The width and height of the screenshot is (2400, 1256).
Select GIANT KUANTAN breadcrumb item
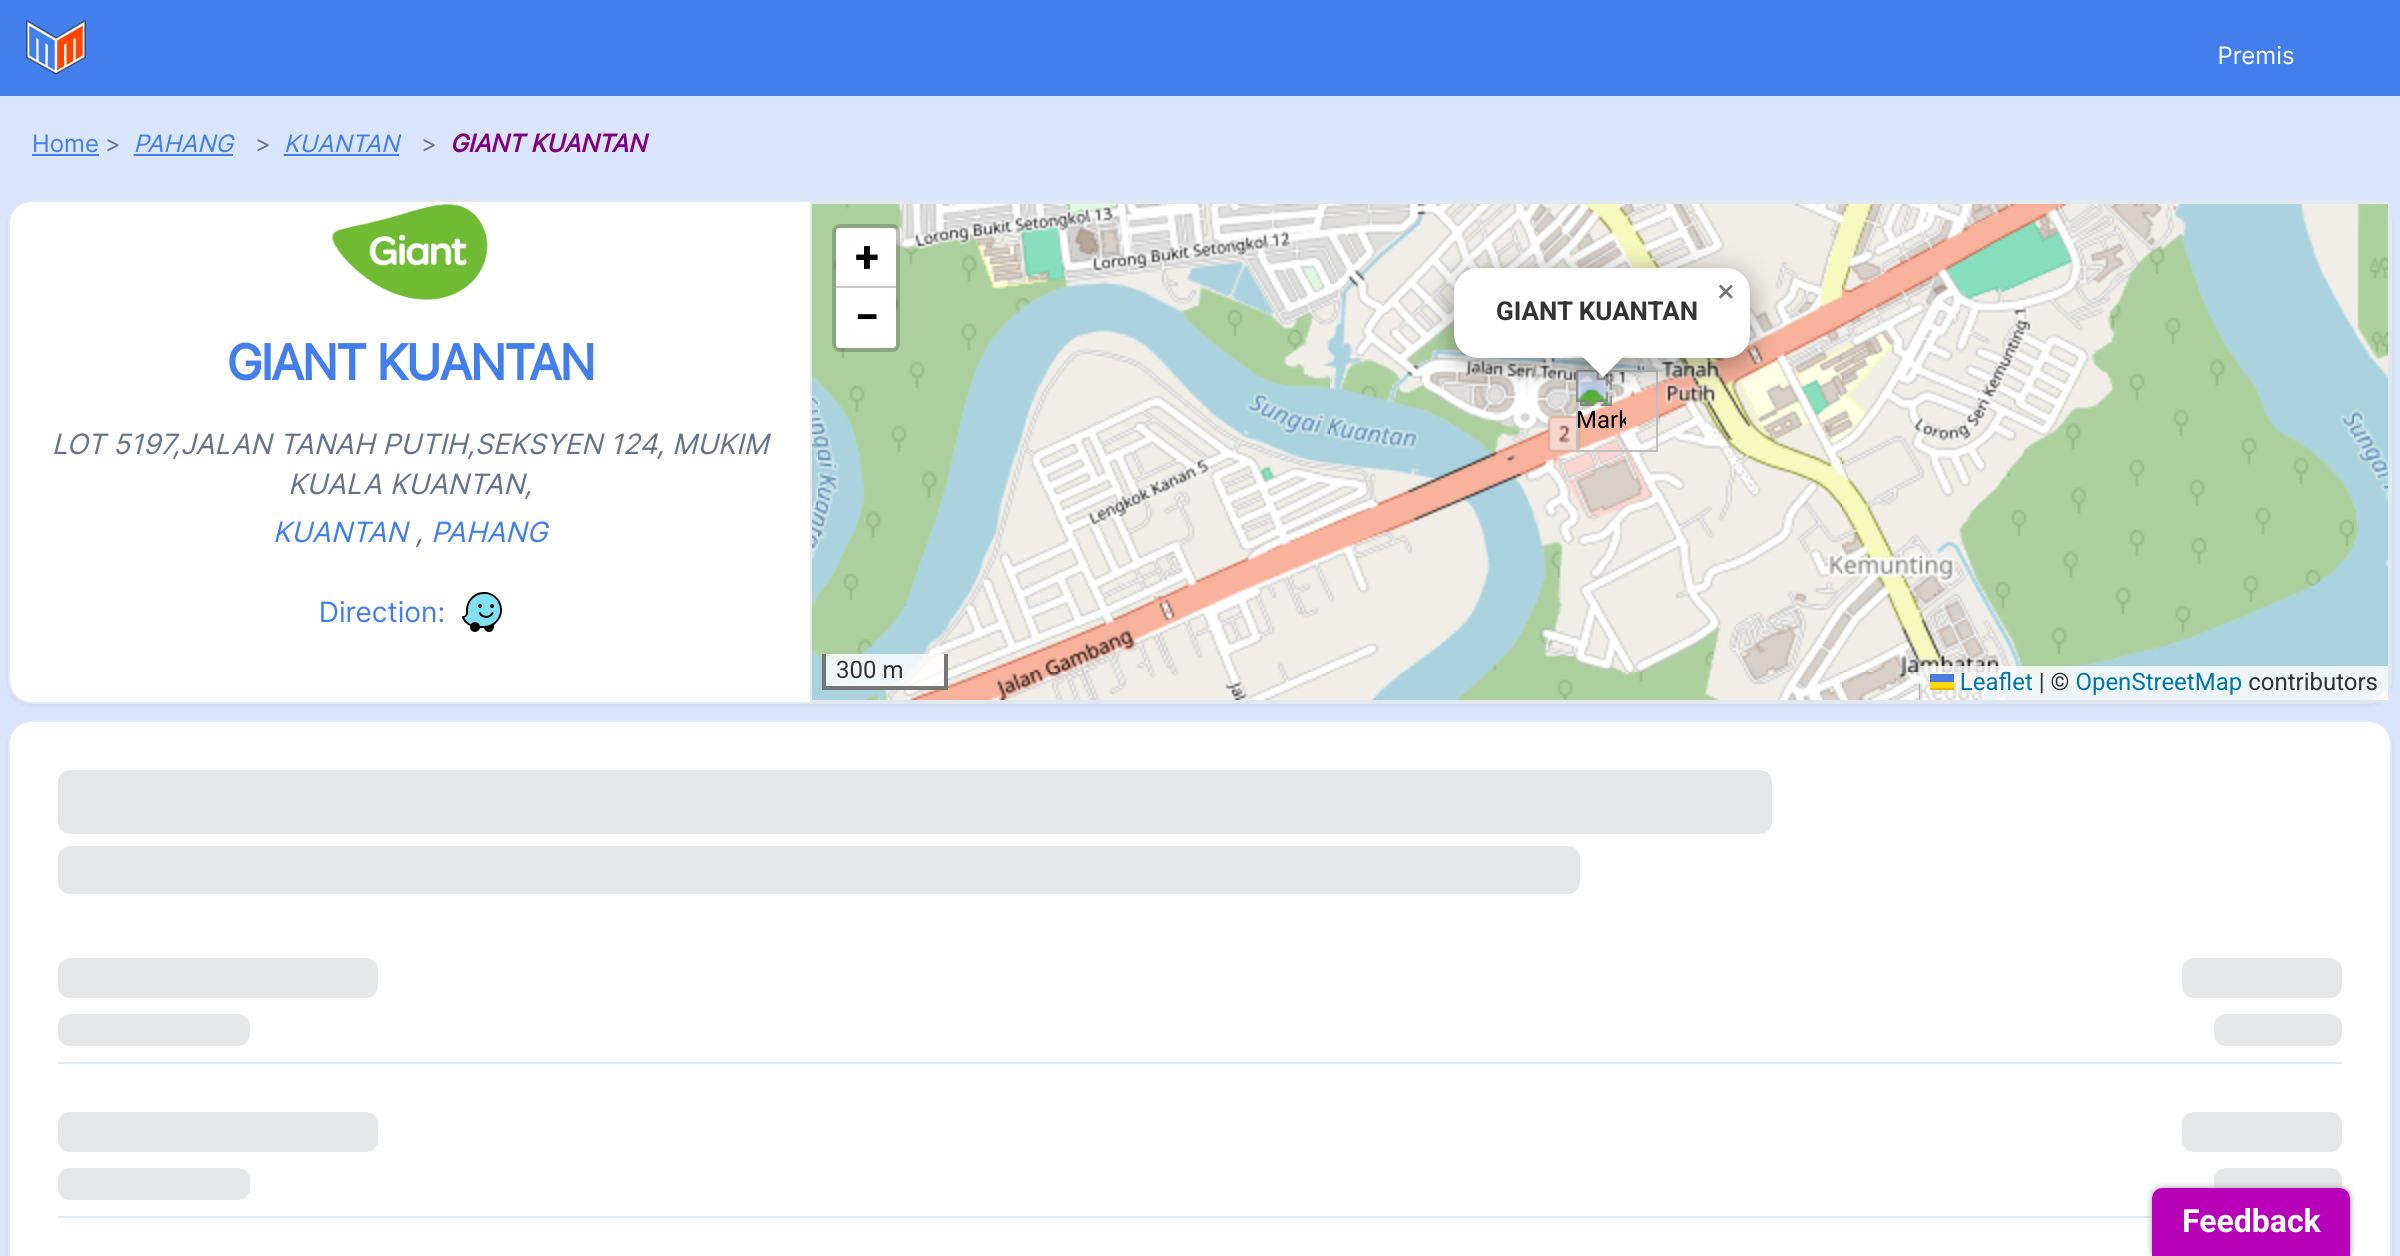pos(549,144)
